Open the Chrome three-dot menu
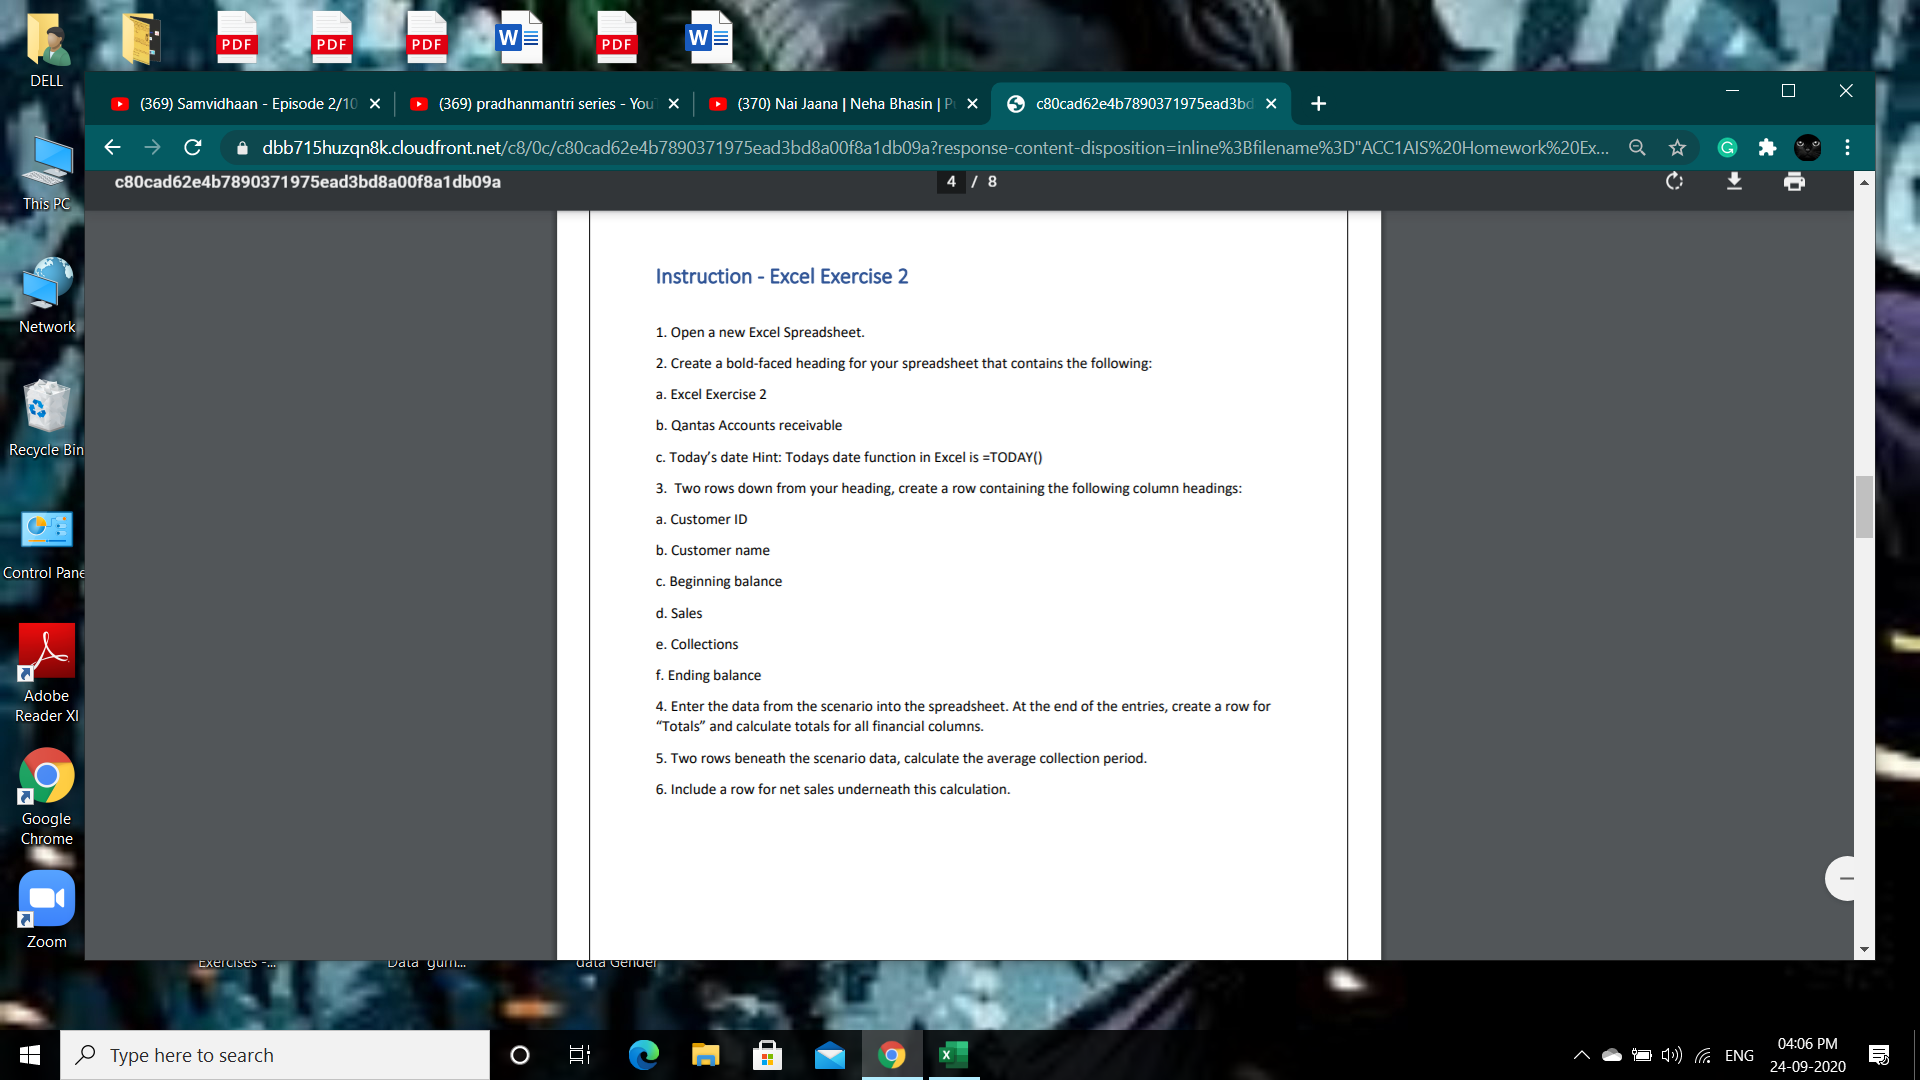This screenshot has height=1080, width=1920. [x=1847, y=147]
